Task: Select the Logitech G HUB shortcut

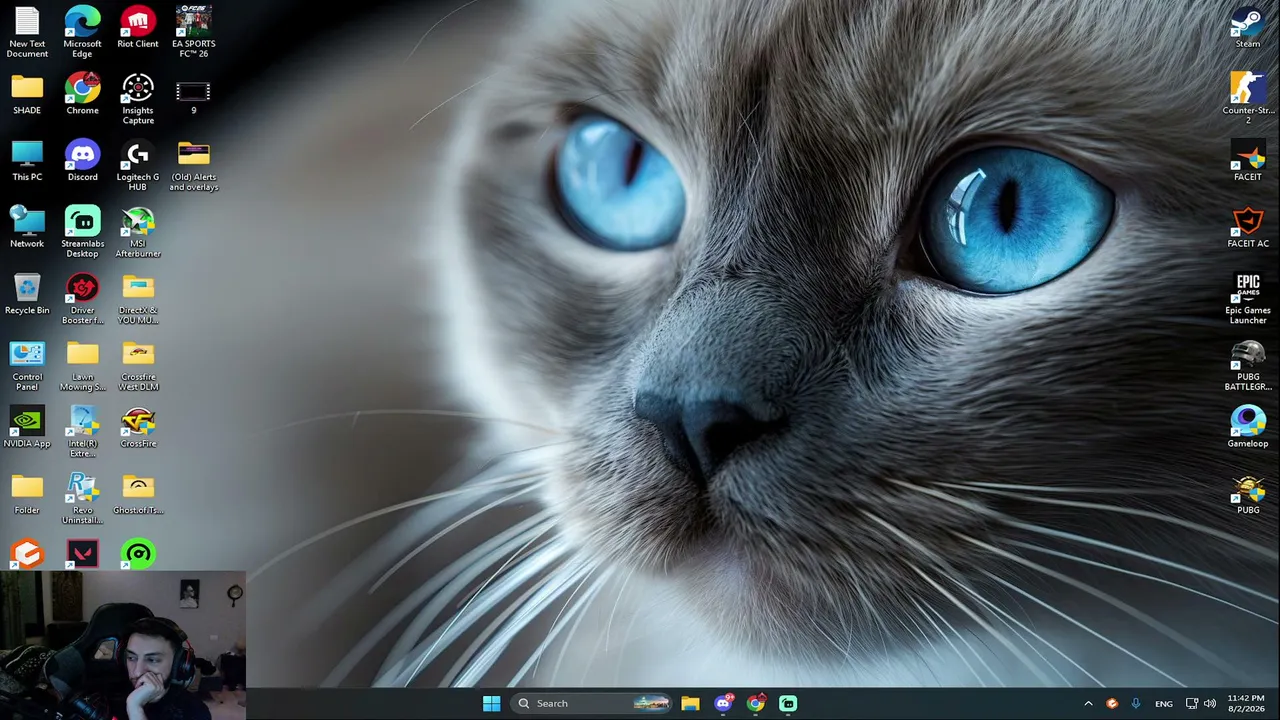Action: [x=138, y=165]
